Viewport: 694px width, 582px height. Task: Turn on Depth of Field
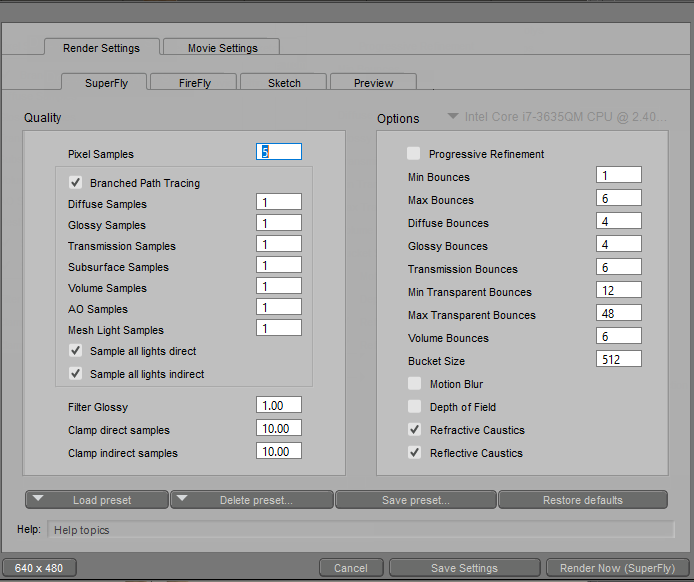pyautogui.click(x=414, y=407)
